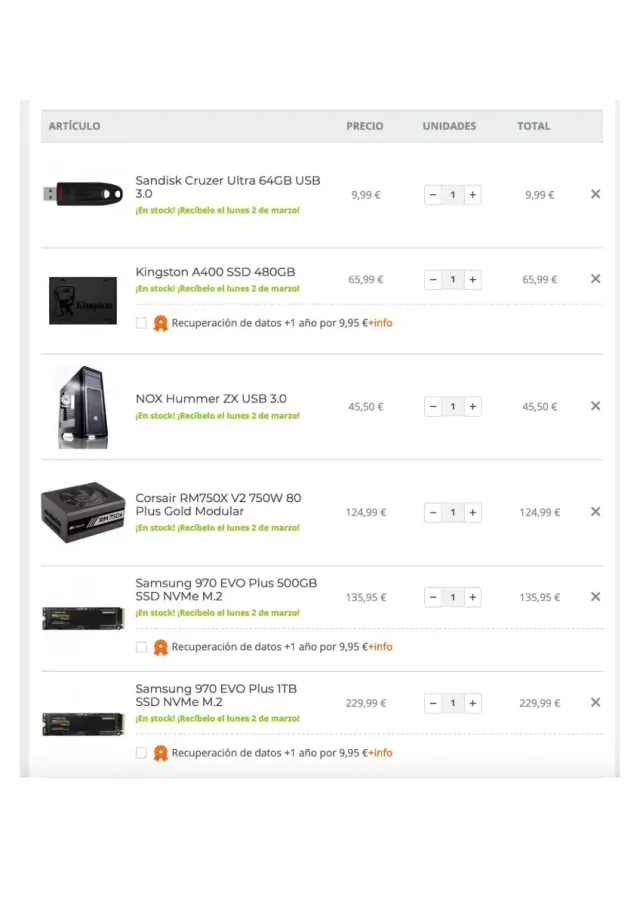Open Corsair RM750X V2 product link

(x=218, y=504)
